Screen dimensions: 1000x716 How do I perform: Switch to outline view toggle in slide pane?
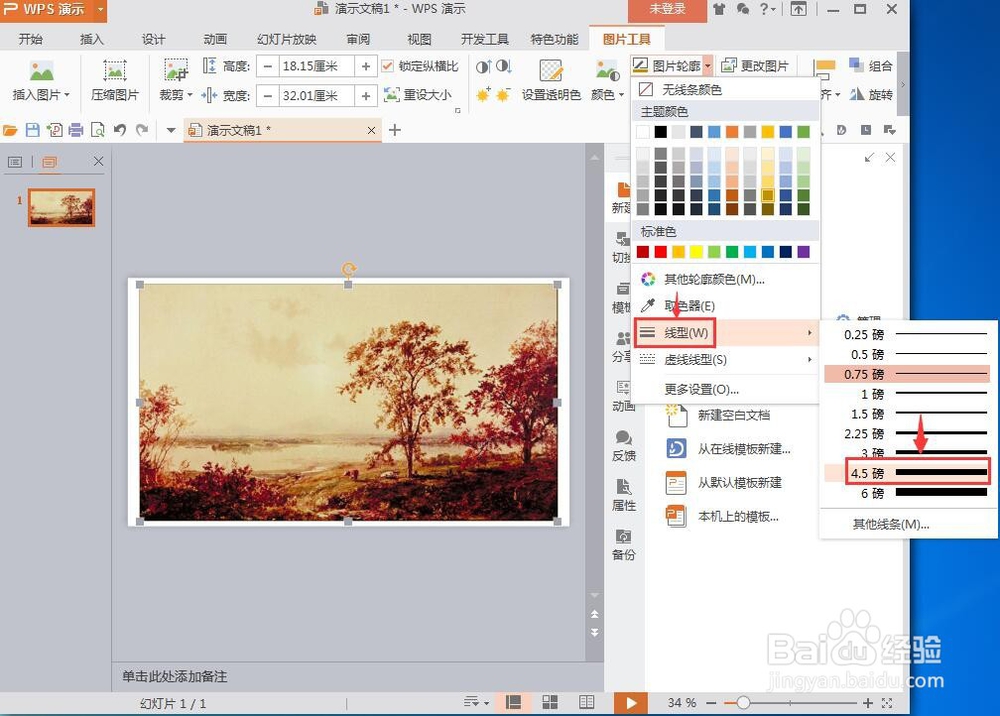coord(15,162)
